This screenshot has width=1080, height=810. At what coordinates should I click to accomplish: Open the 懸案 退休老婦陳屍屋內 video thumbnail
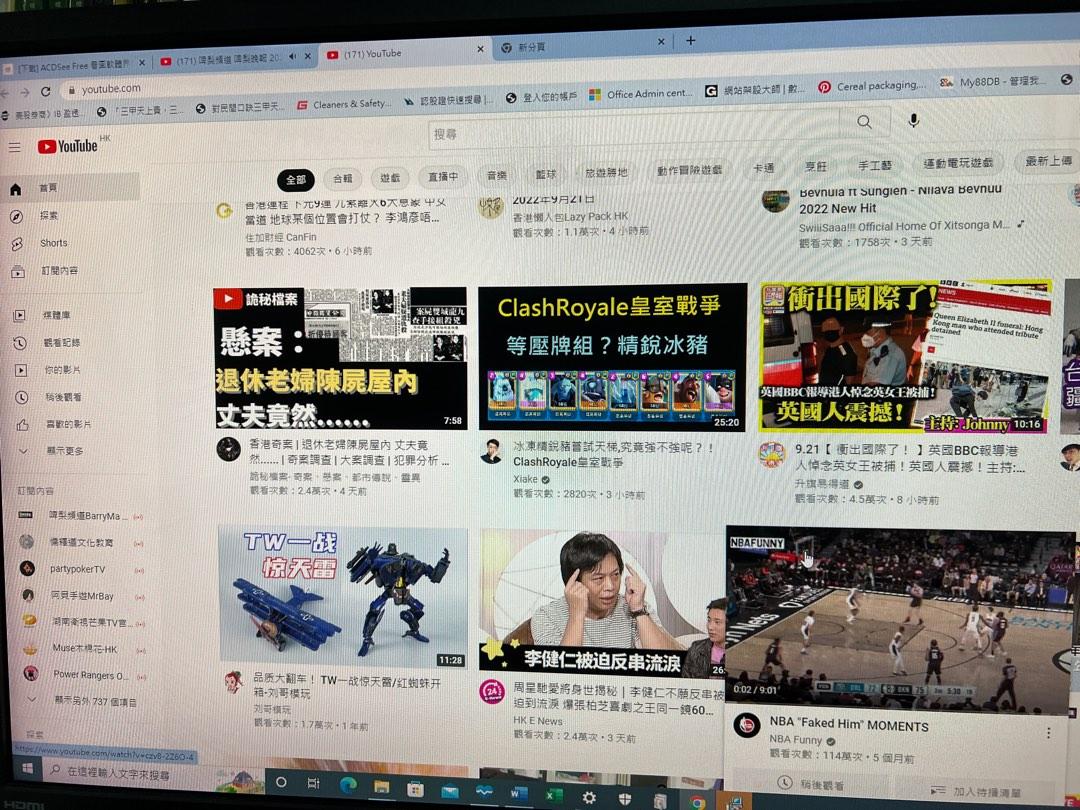coord(340,359)
